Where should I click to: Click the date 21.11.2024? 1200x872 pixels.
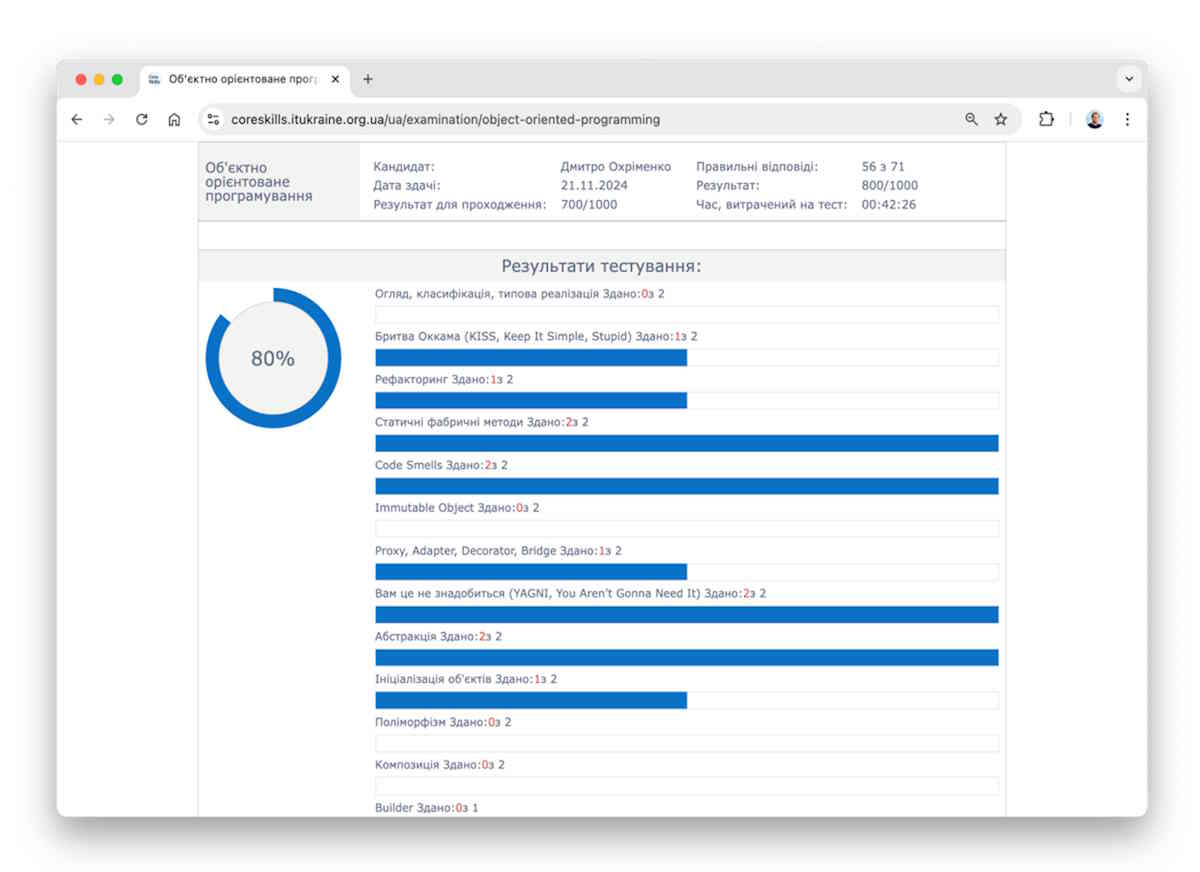pos(594,185)
